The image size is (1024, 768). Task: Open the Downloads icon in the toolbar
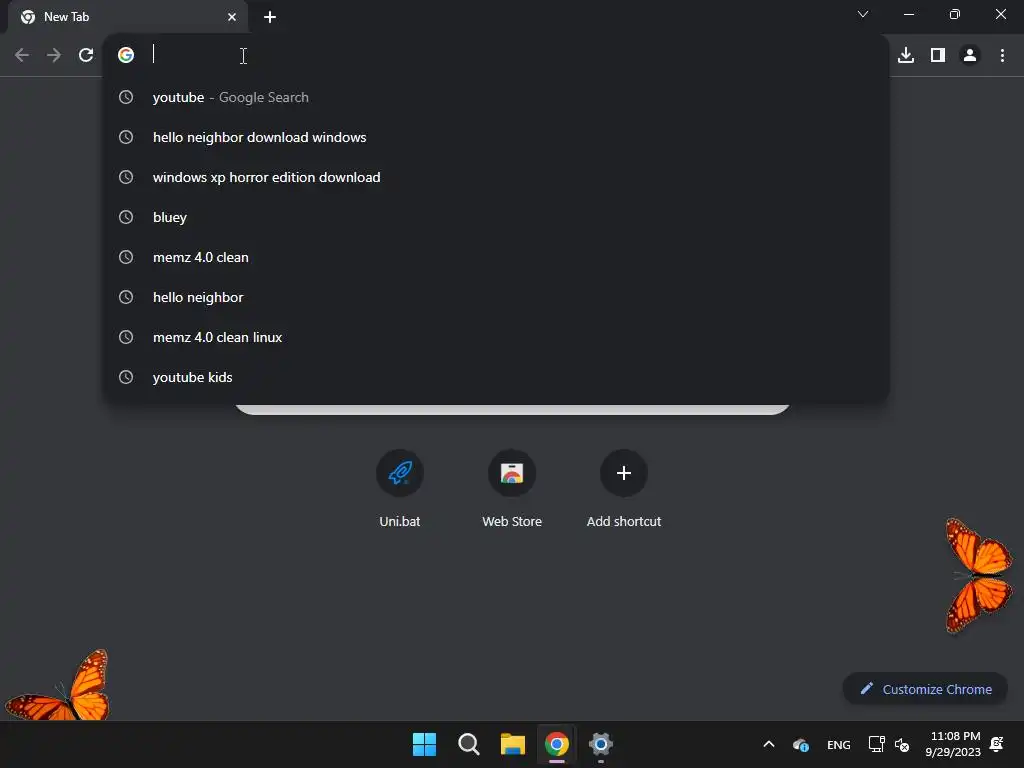[906, 55]
